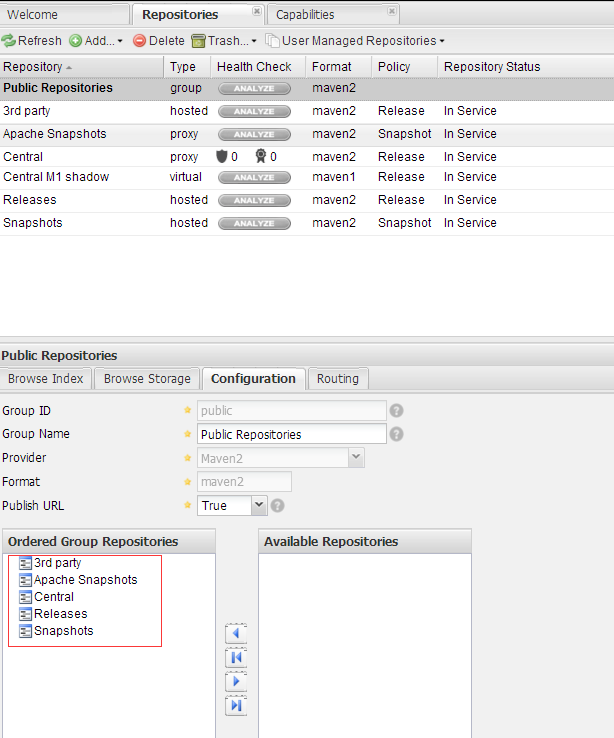614x738 pixels.
Task: Select 3rd party in Ordered Group Repositories
Action: coord(50,563)
